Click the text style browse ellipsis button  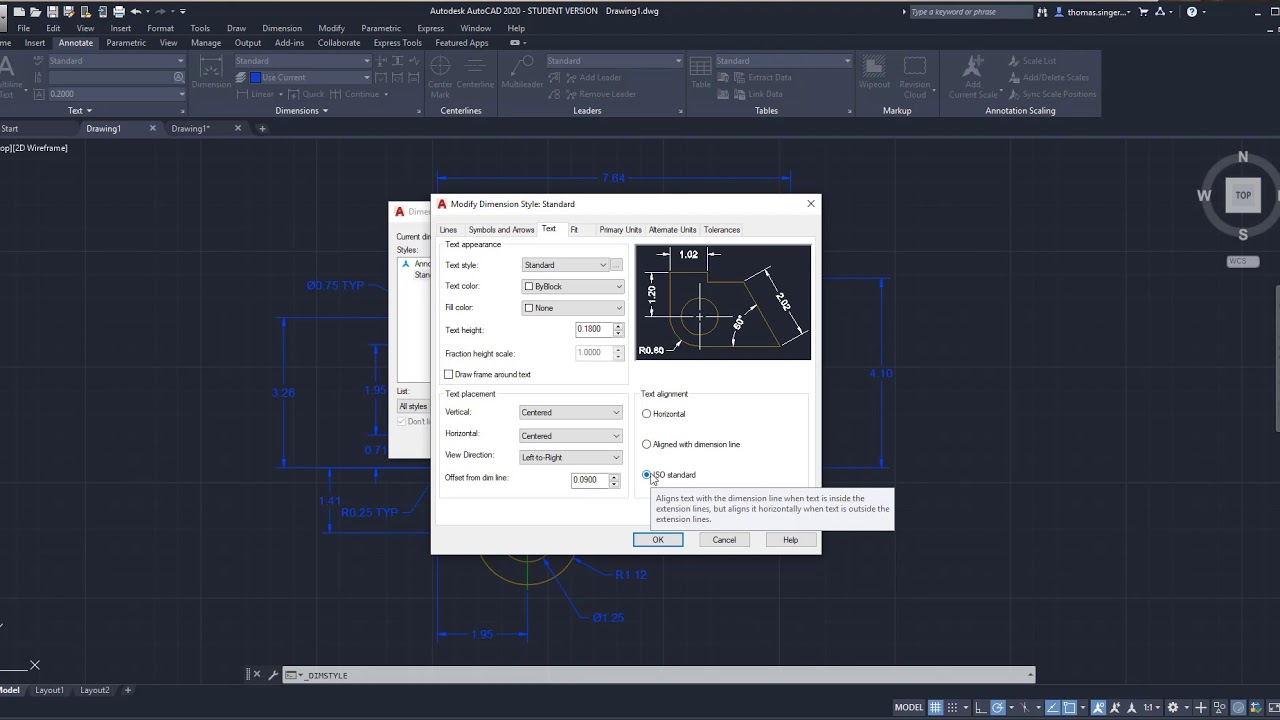(x=617, y=265)
